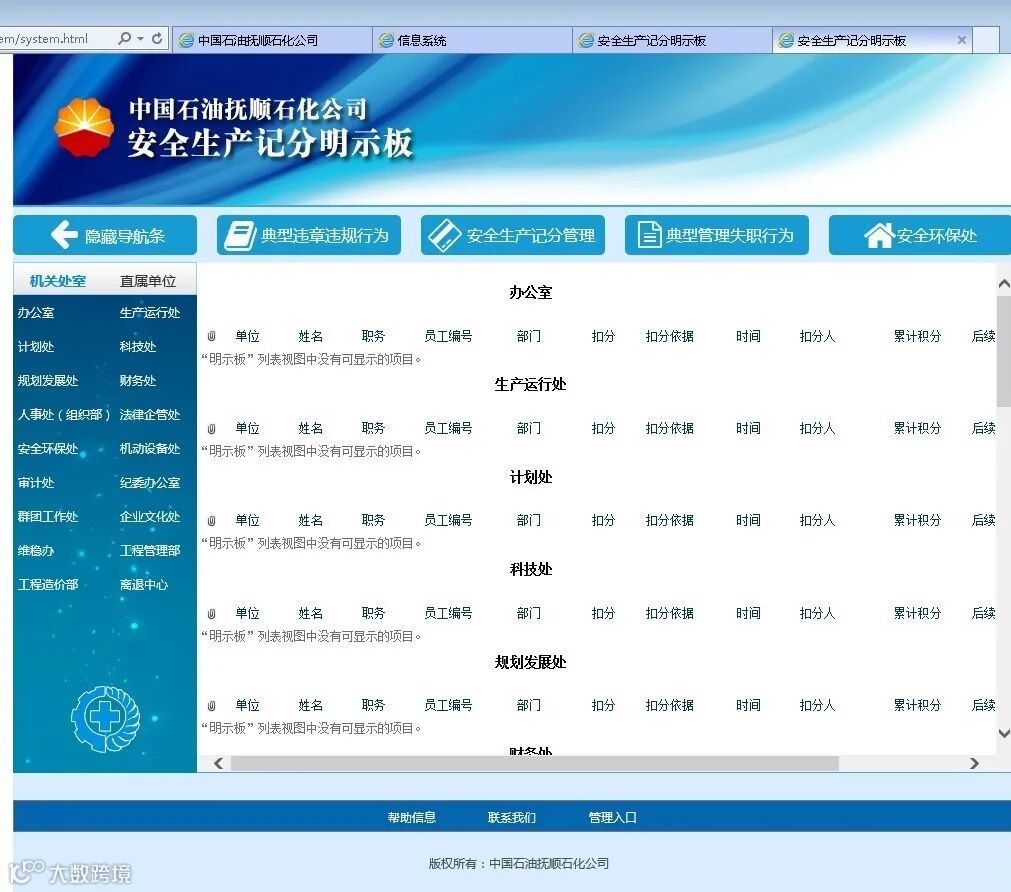Image resolution: width=1011 pixels, height=892 pixels.
Task: Click the 联系我们 footer link
Action: click(x=512, y=818)
